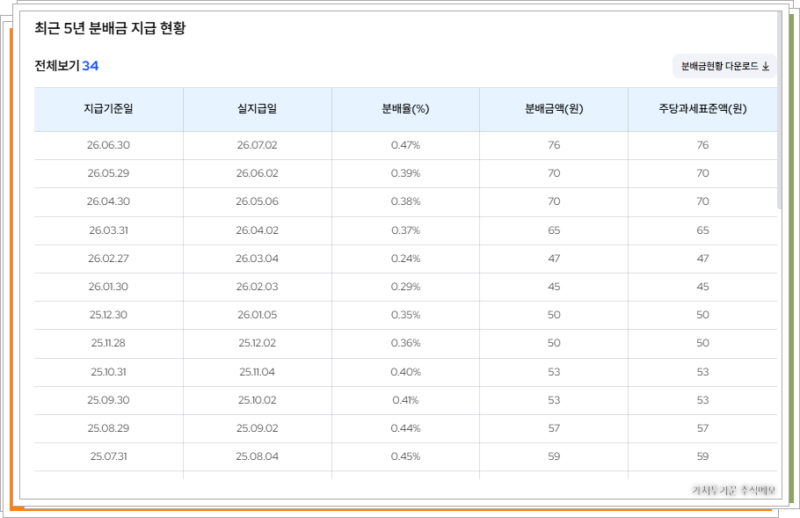This screenshot has height=518, width=800.
Task: Select the date cell 25.07.31
Action: point(108,456)
